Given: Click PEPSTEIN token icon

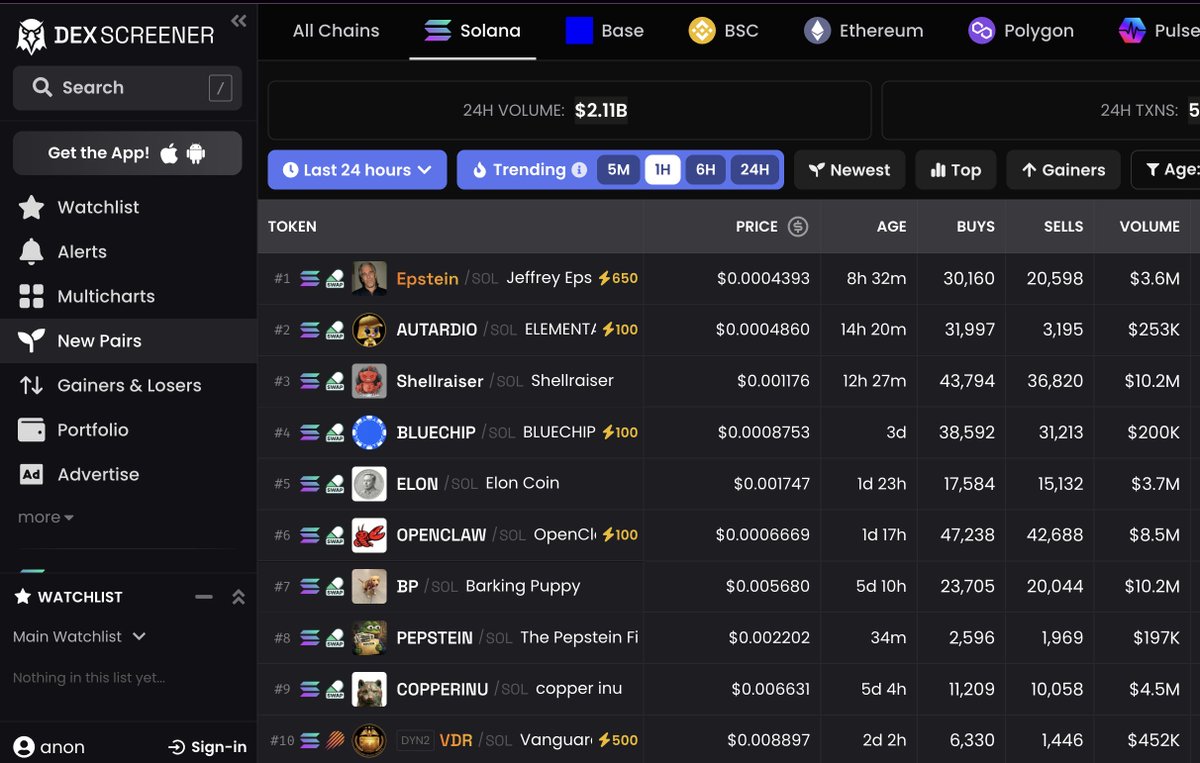Looking at the screenshot, I should point(369,637).
